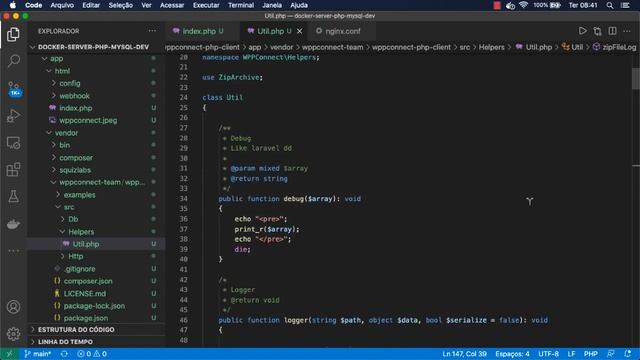Open the Arquivo menu

click(x=62, y=5)
